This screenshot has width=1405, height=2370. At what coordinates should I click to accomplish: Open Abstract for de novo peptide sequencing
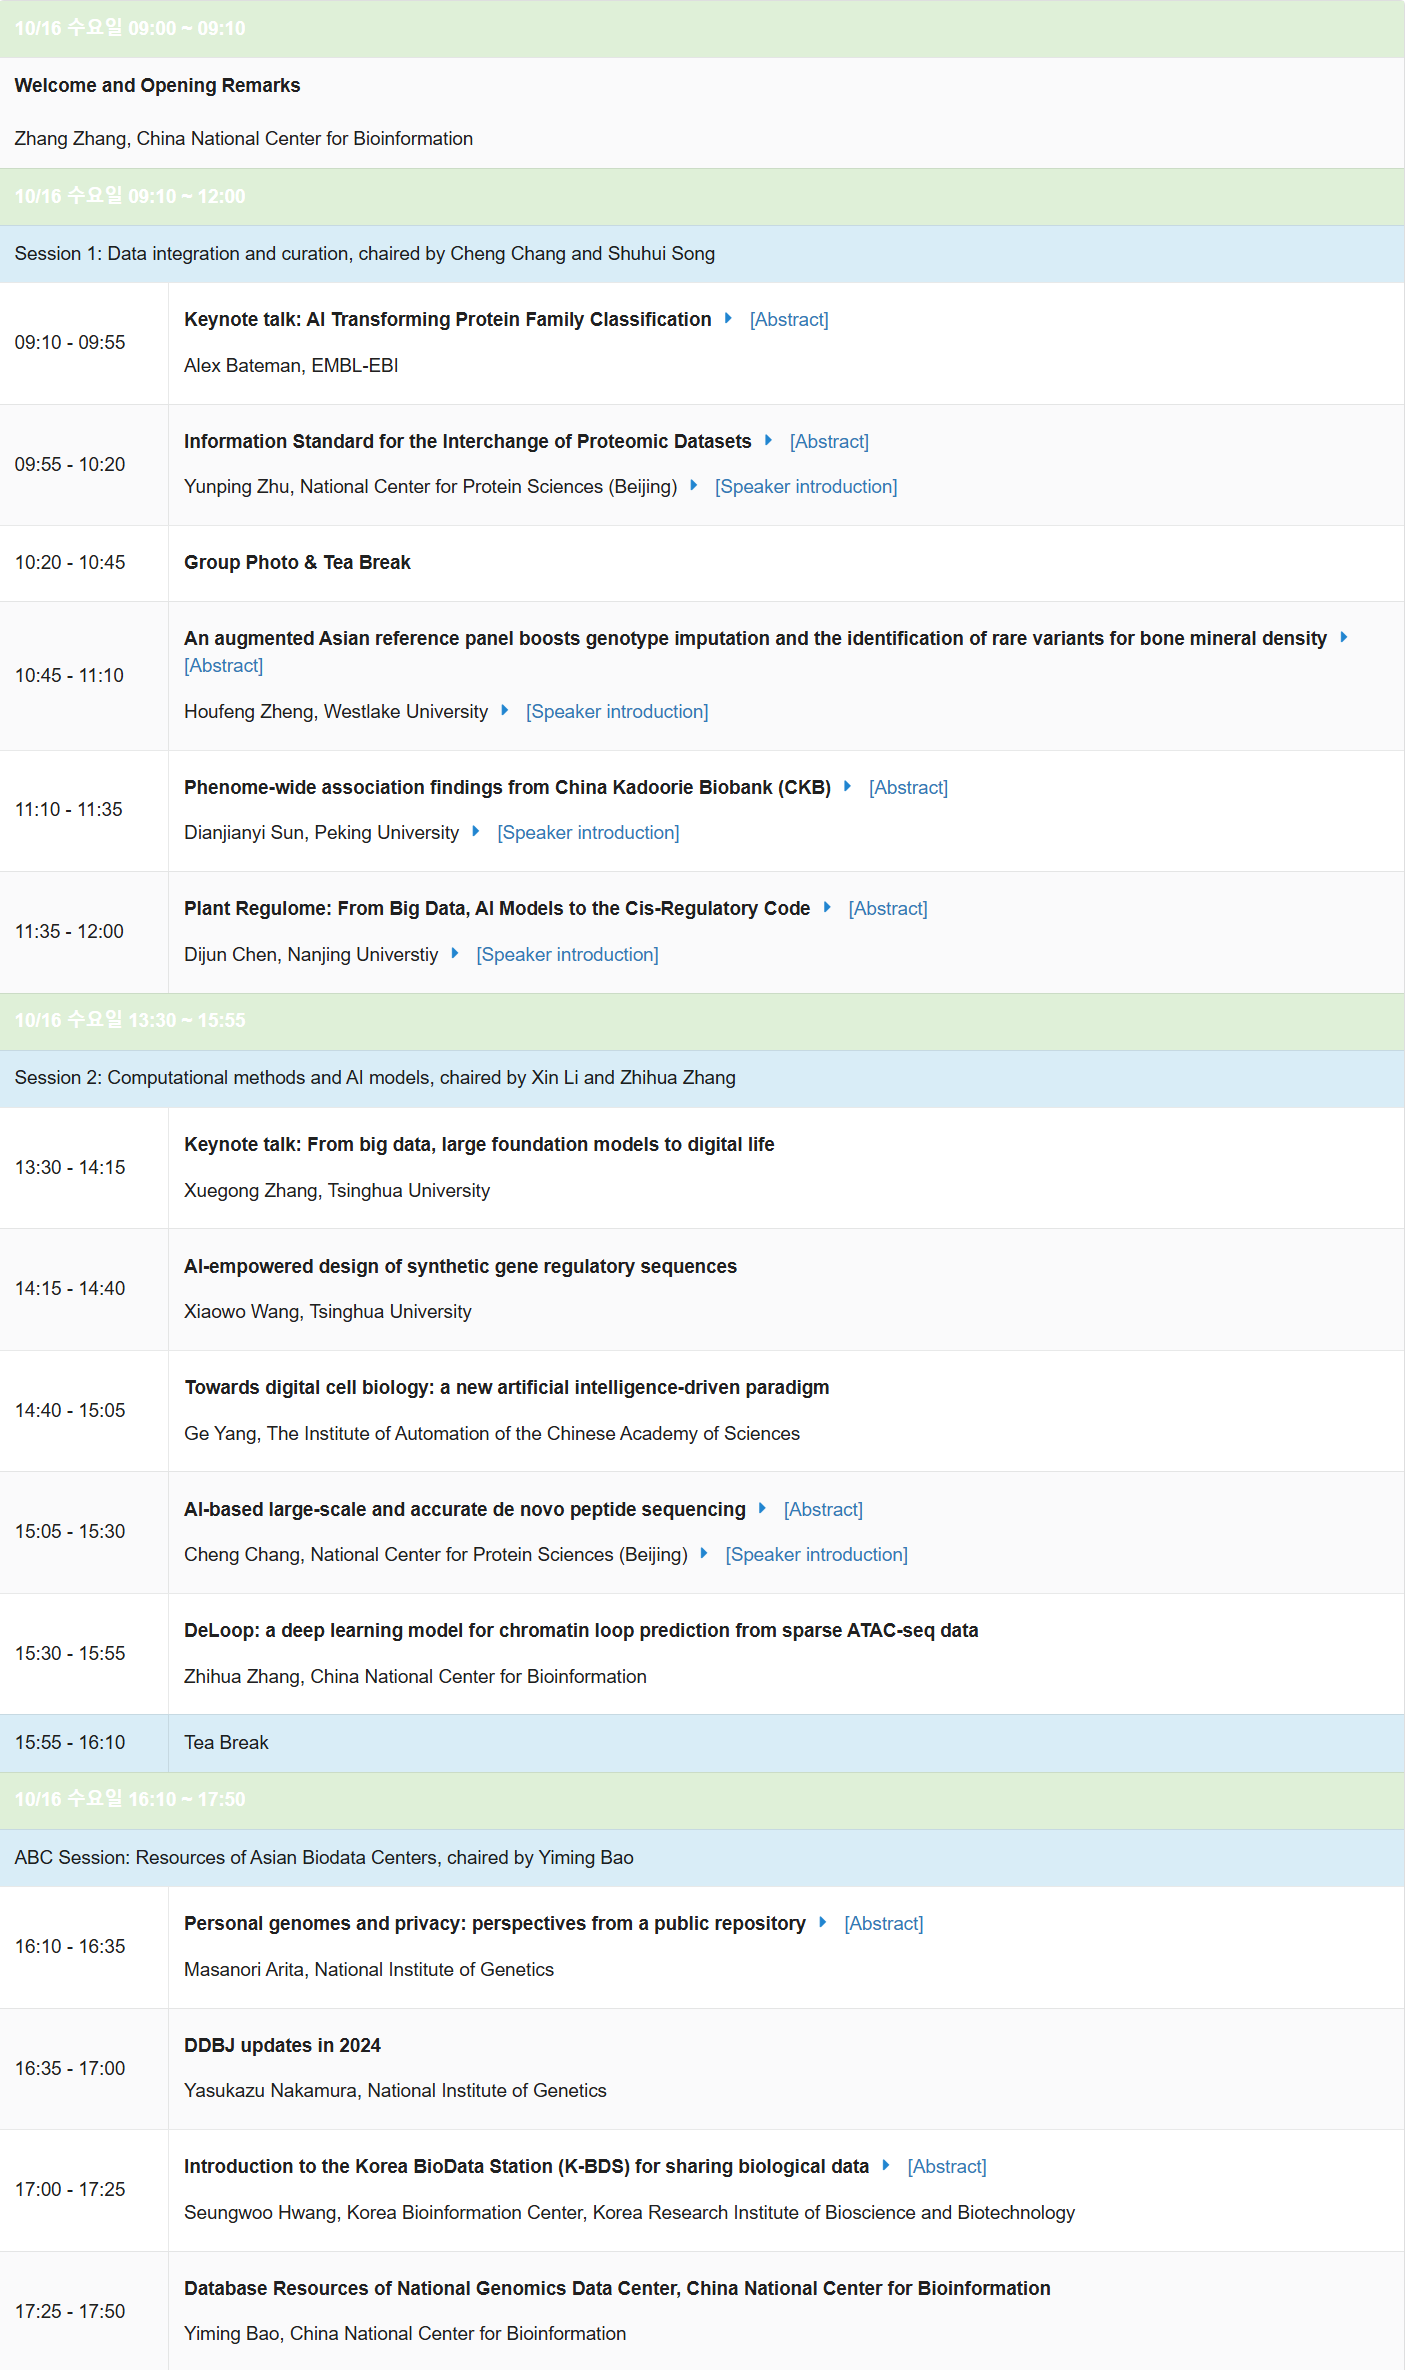(x=822, y=1510)
